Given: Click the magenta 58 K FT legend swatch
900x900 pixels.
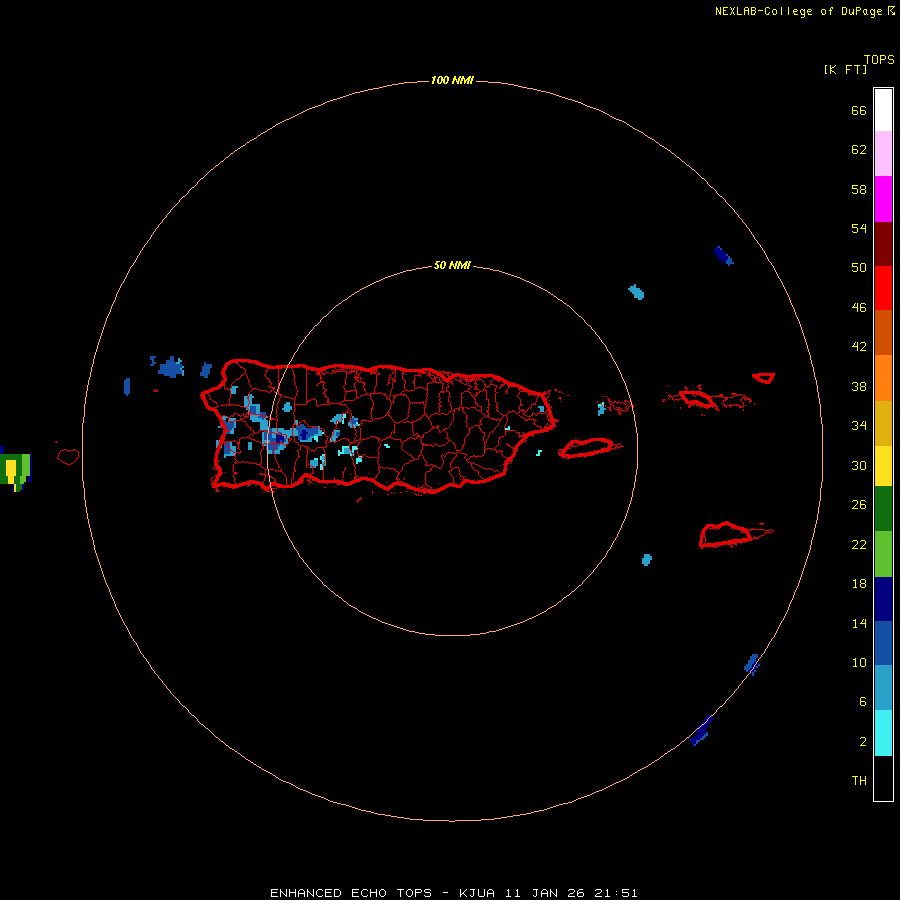Looking at the screenshot, I should [883, 199].
